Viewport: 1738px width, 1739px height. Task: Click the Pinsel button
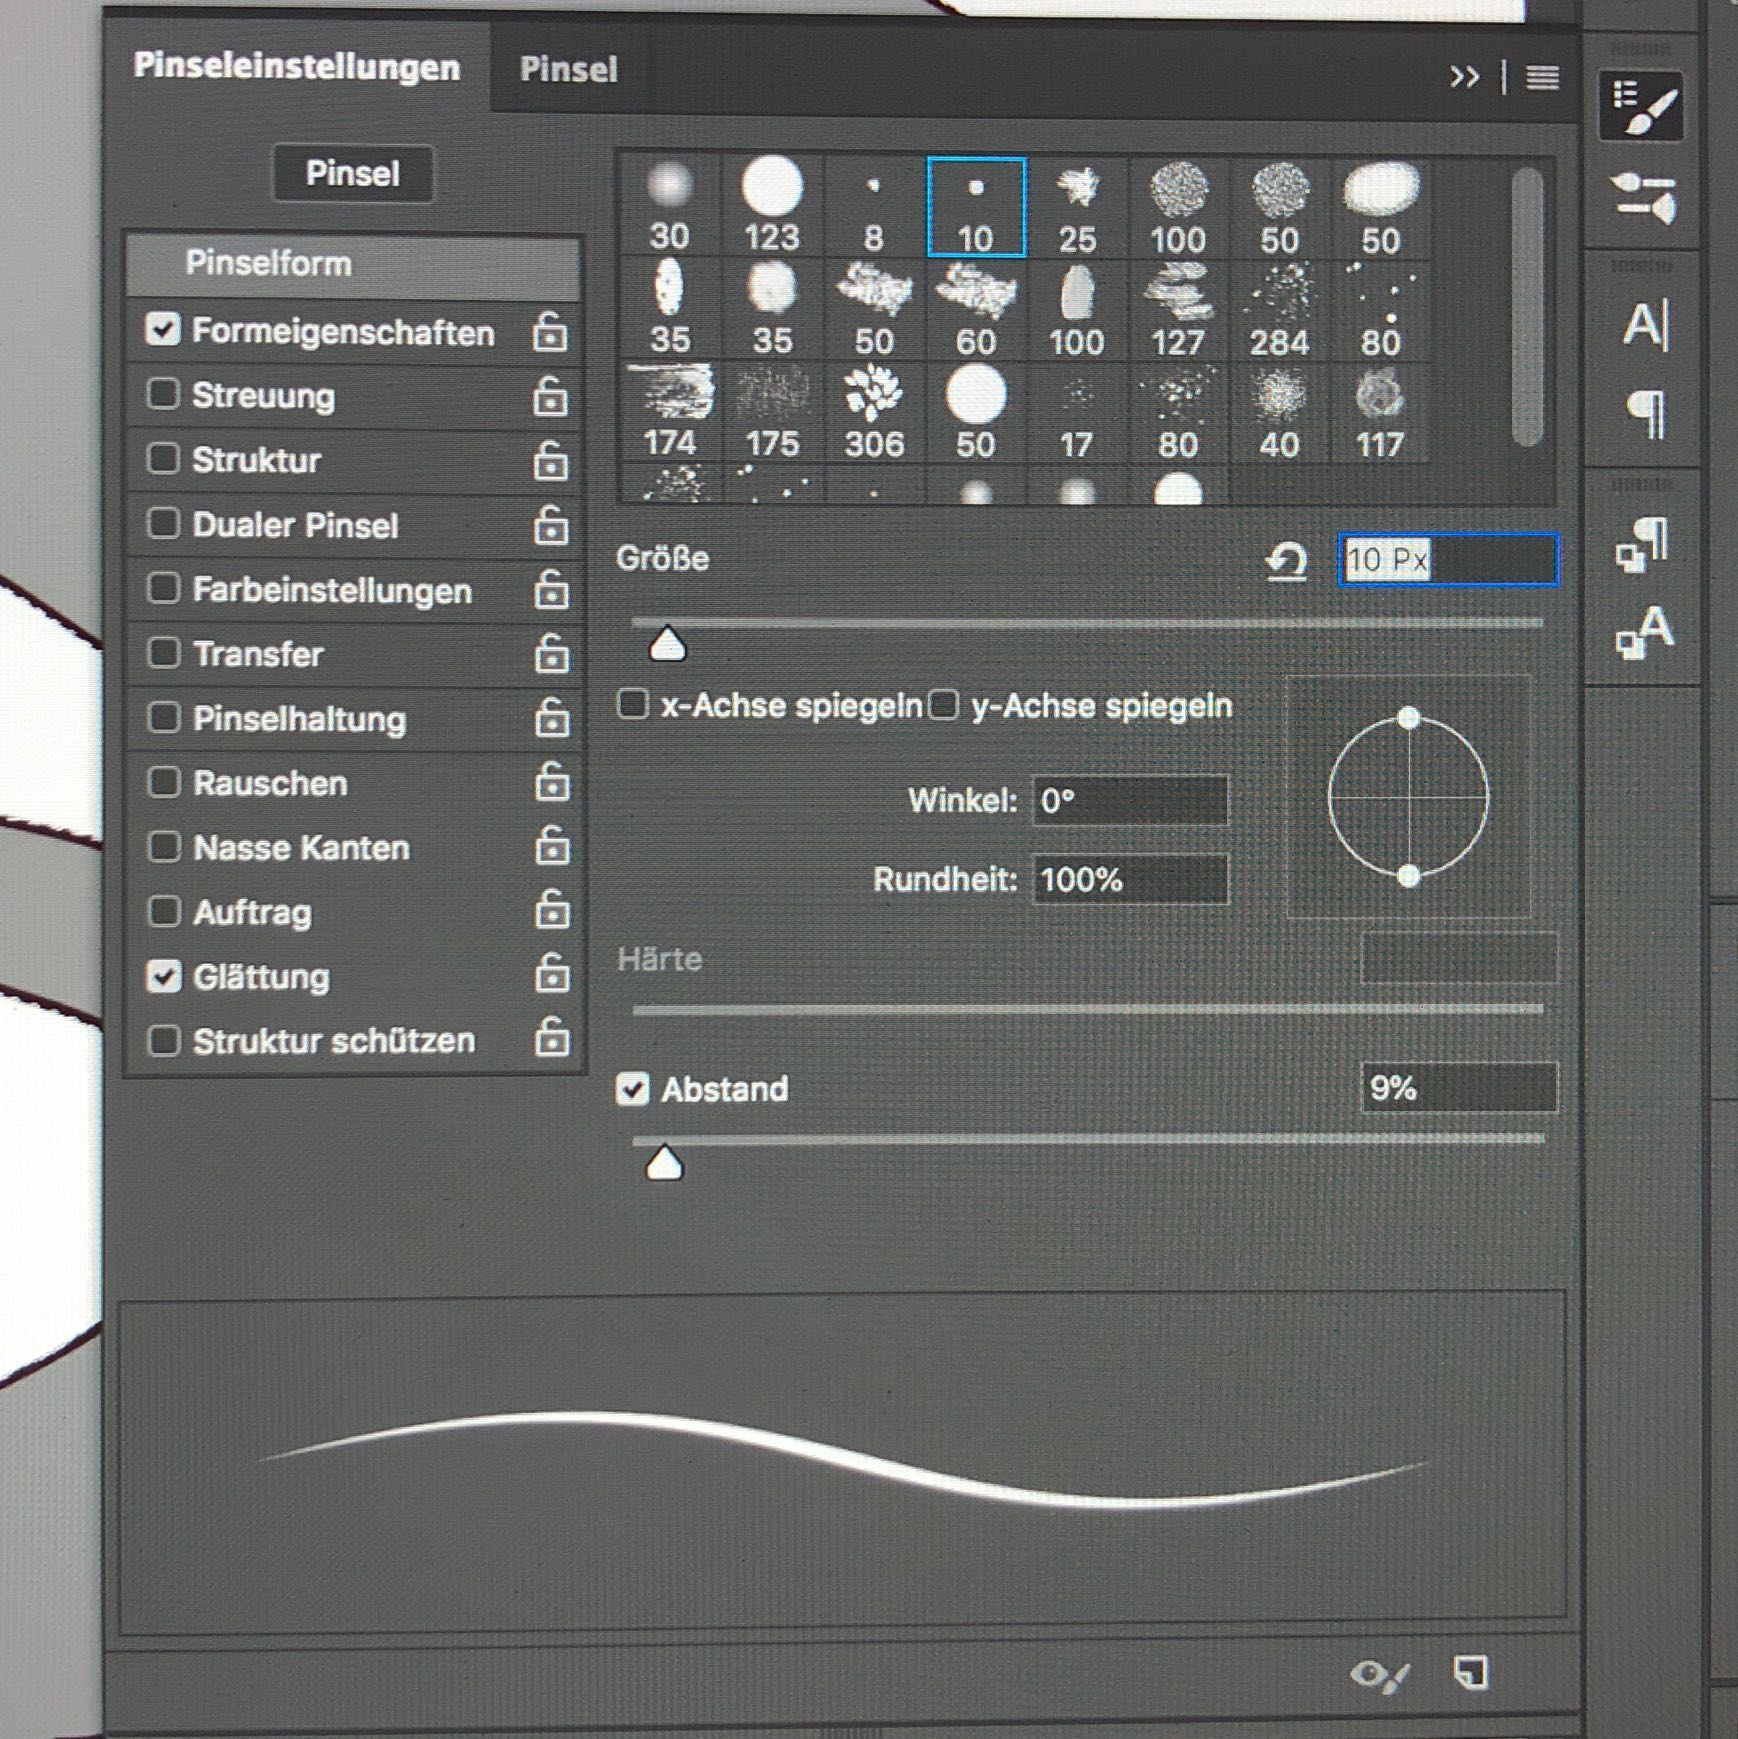[x=352, y=173]
